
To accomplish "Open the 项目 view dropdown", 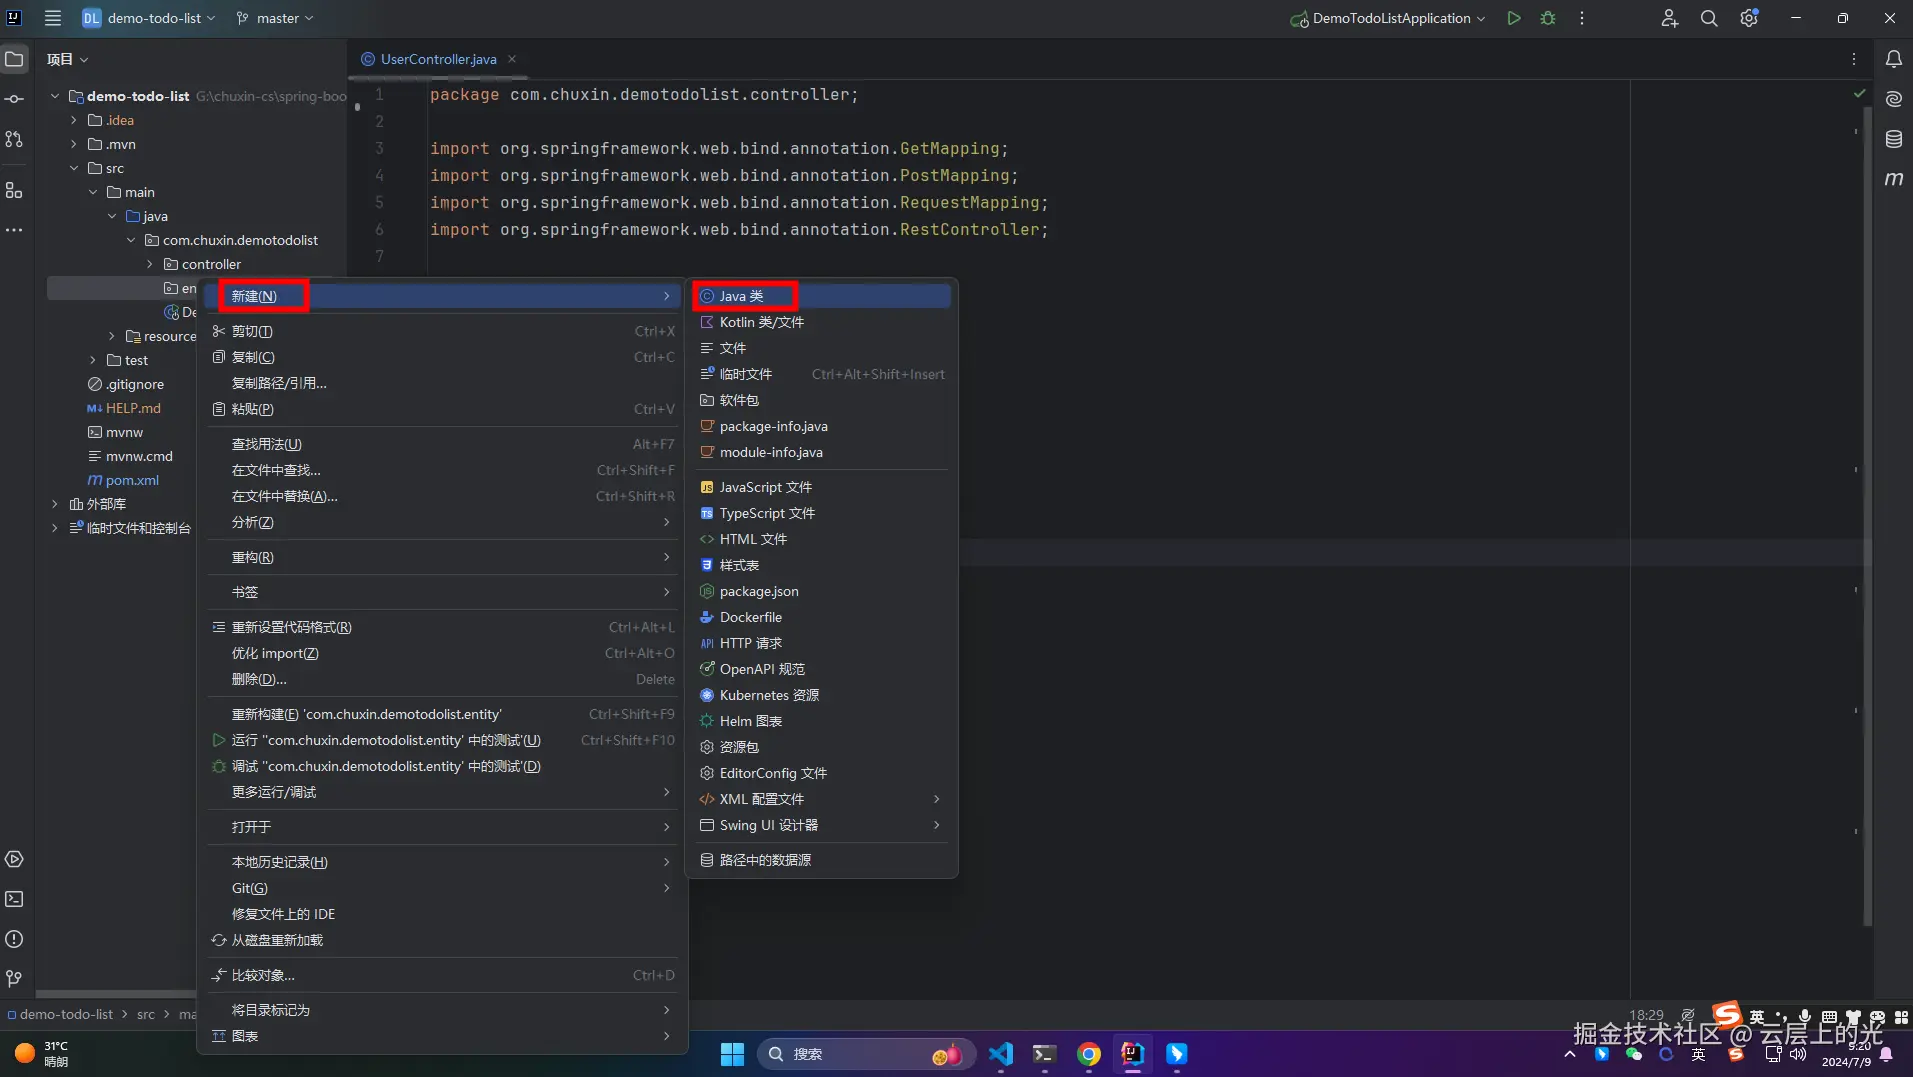I will [x=67, y=59].
